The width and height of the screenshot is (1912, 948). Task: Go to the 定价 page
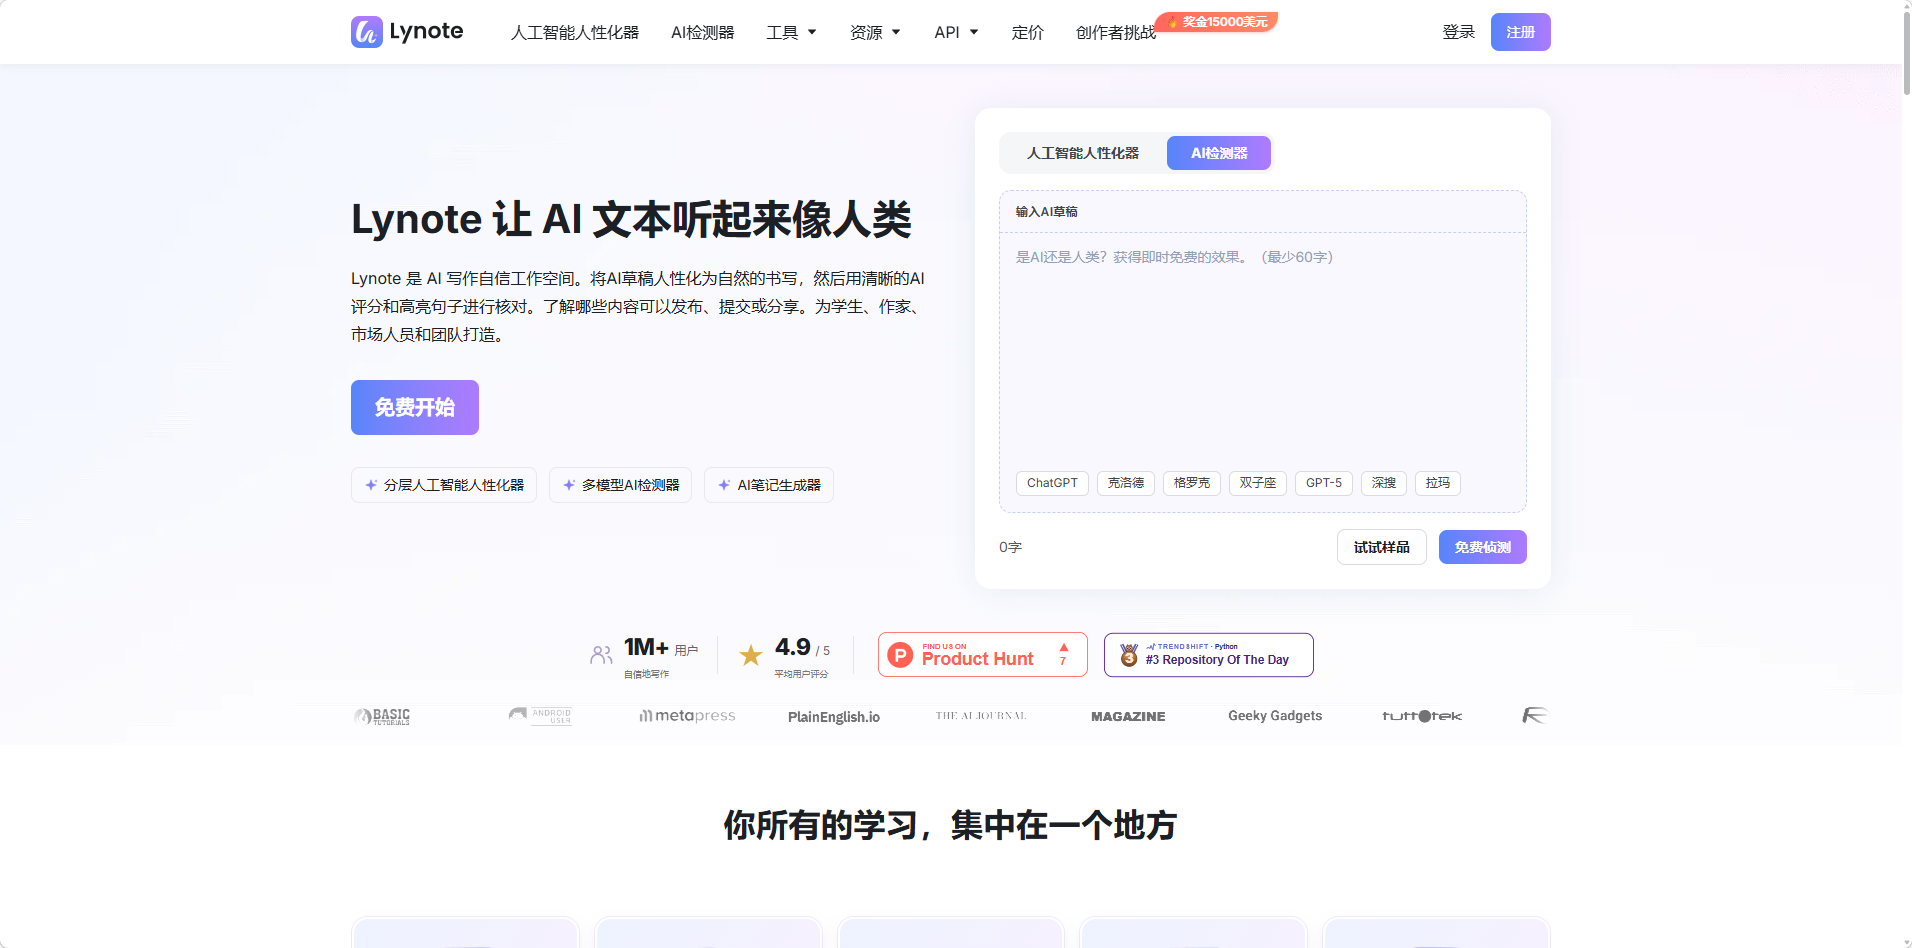(1028, 32)
